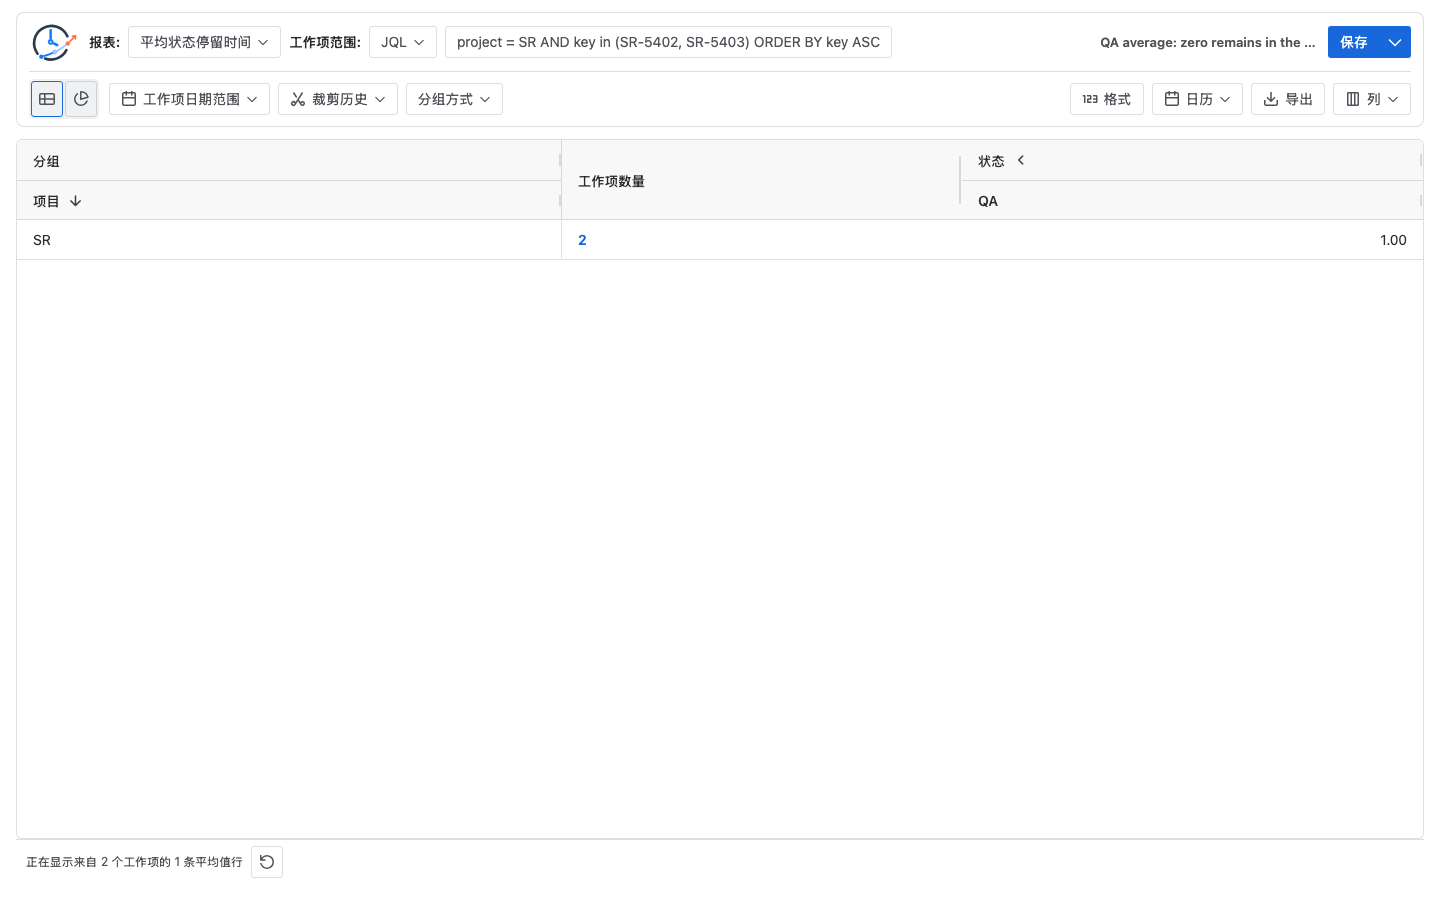Sort by the 项目 column arrow
Screen dimensions: 1440x900
(x=75, y=201)
